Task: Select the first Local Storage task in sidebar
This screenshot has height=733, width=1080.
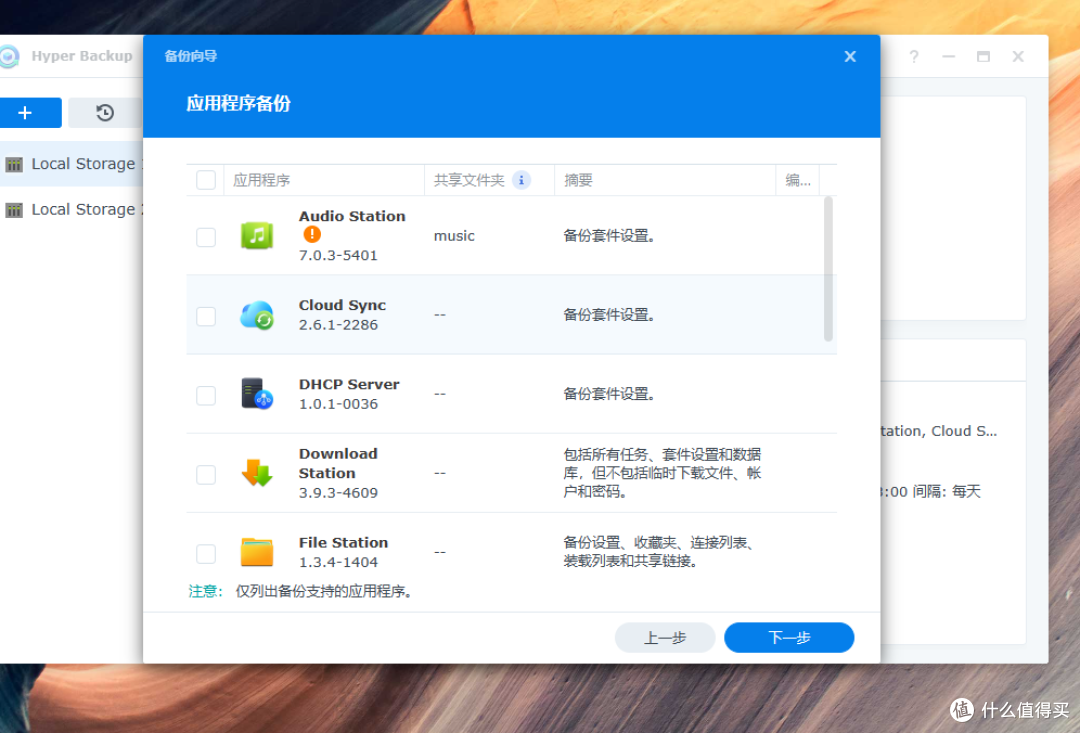Action: point(72,164)
